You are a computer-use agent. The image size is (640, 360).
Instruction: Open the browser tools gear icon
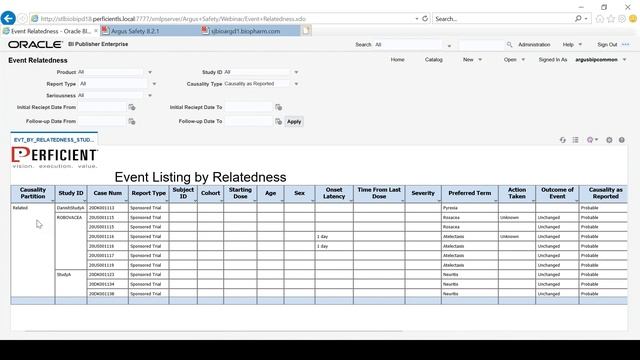click(622, 19)
